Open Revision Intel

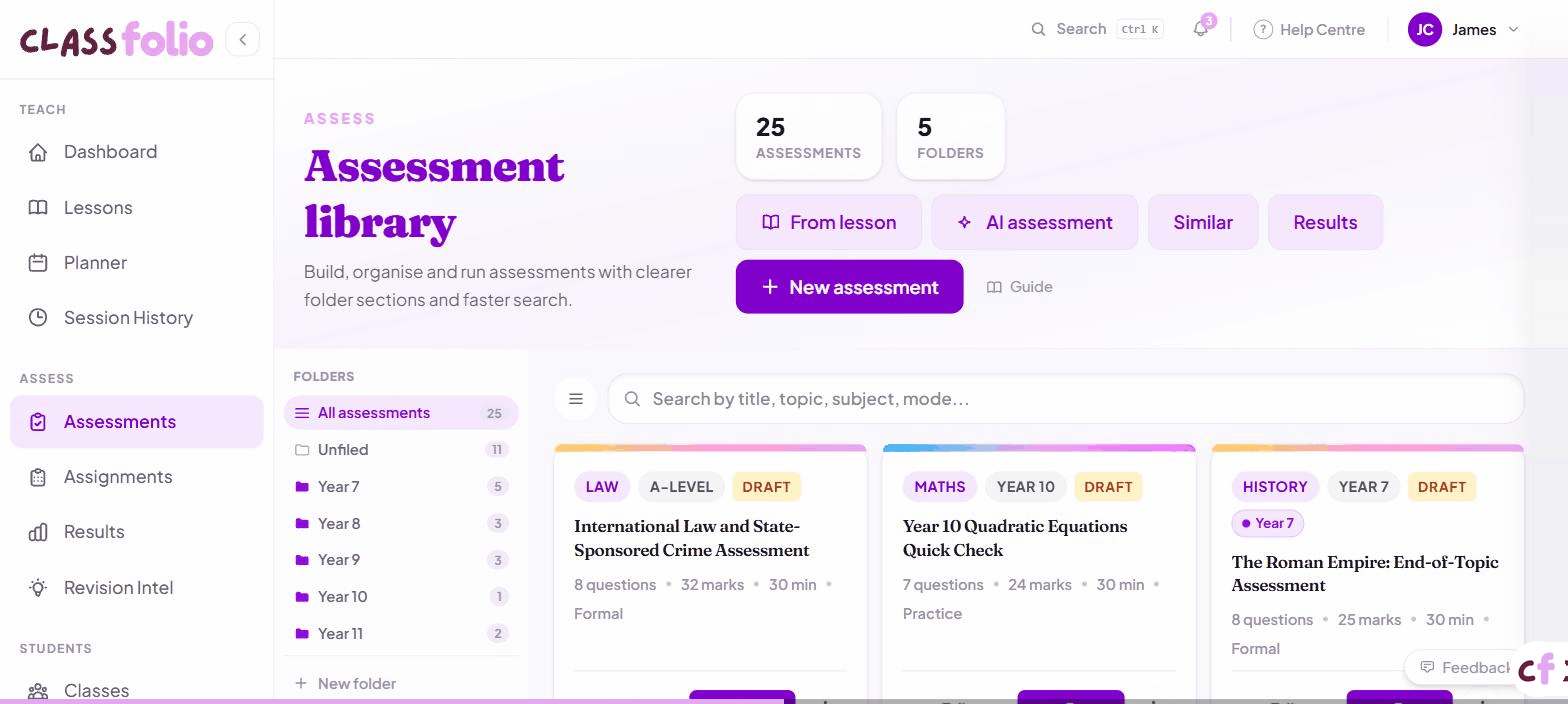pos(137,588)
